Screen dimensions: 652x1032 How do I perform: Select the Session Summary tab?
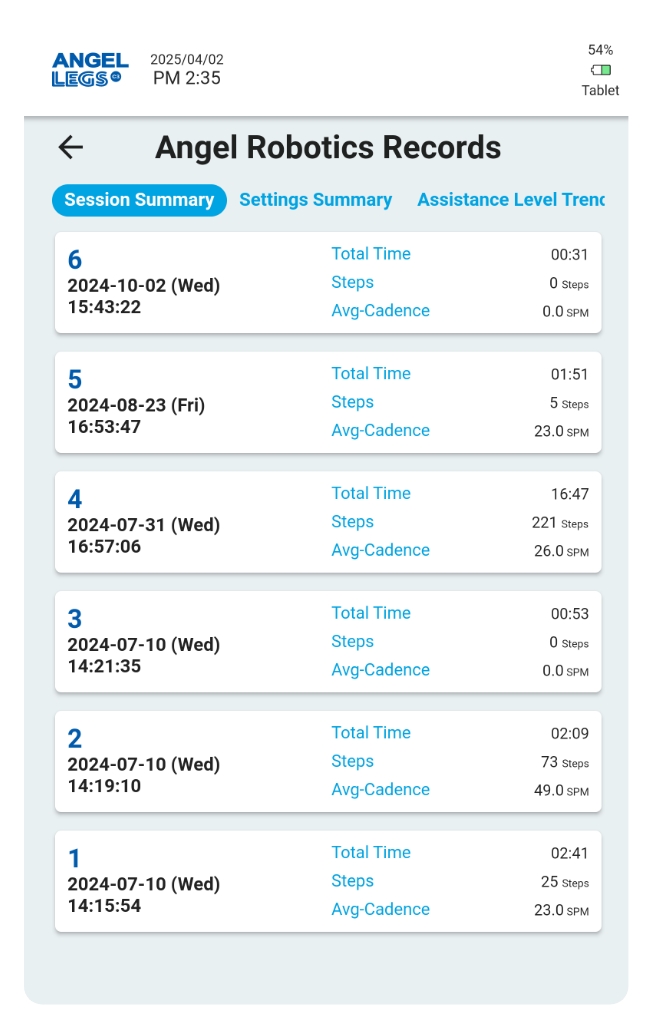click(139, 200)
